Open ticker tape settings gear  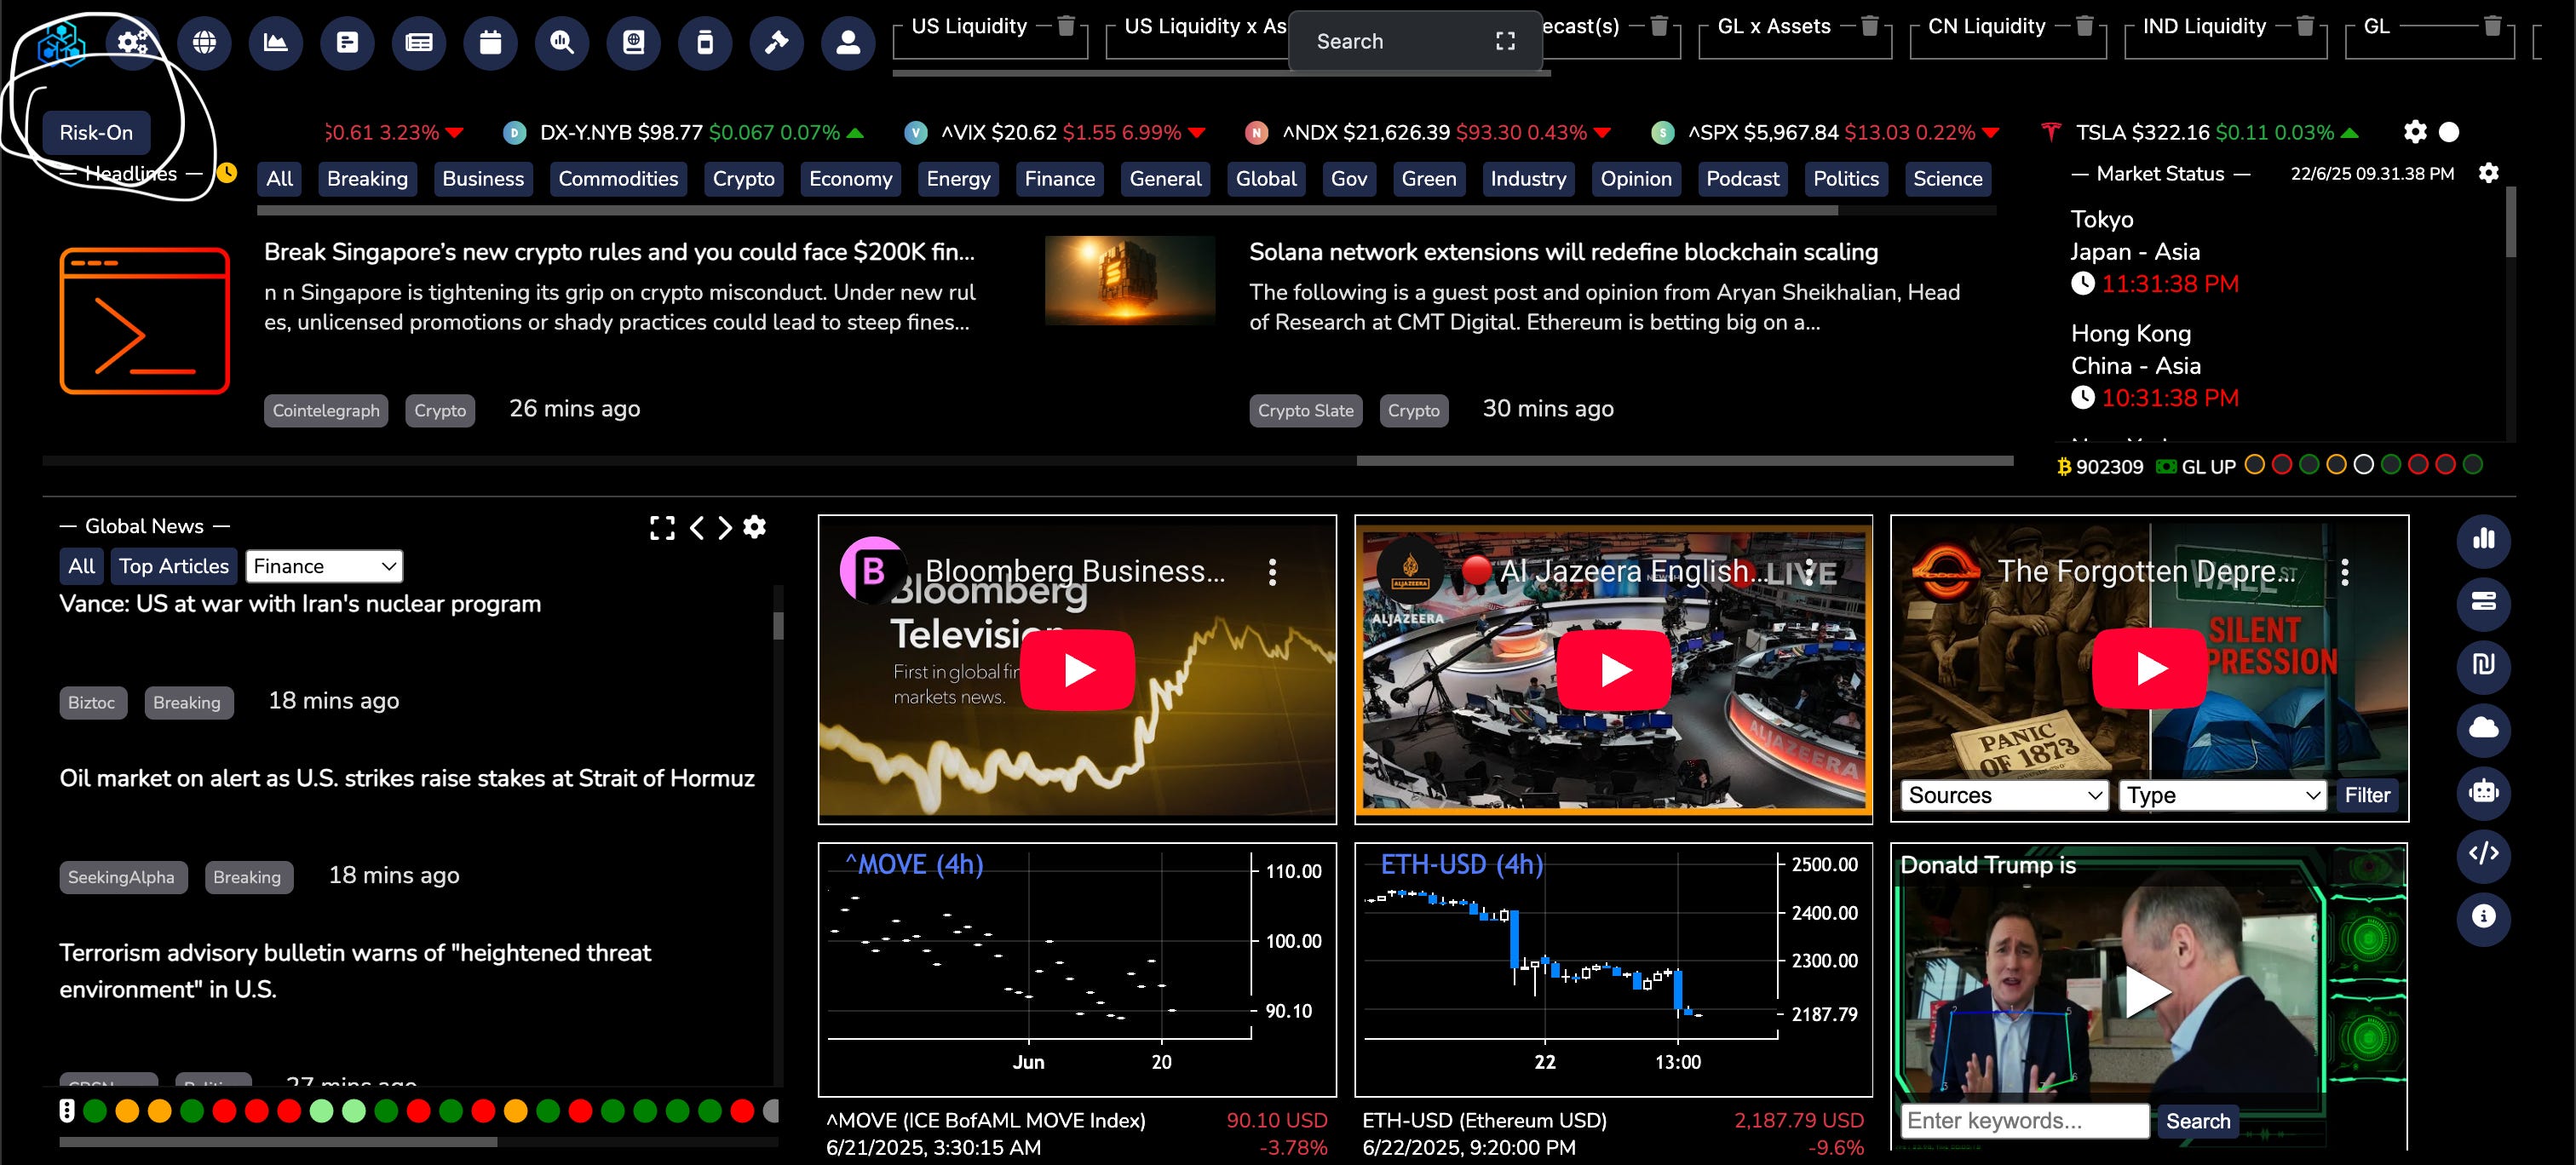[2415, 132]
